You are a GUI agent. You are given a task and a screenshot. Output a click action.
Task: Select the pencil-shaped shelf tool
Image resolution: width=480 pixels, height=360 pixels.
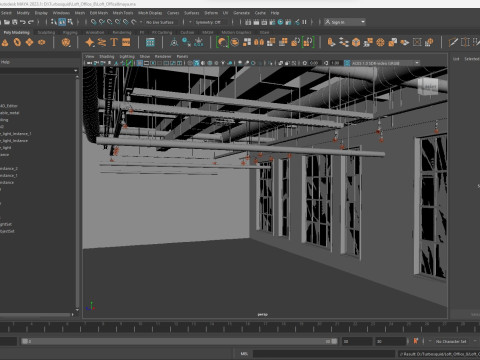click(453, 42)
